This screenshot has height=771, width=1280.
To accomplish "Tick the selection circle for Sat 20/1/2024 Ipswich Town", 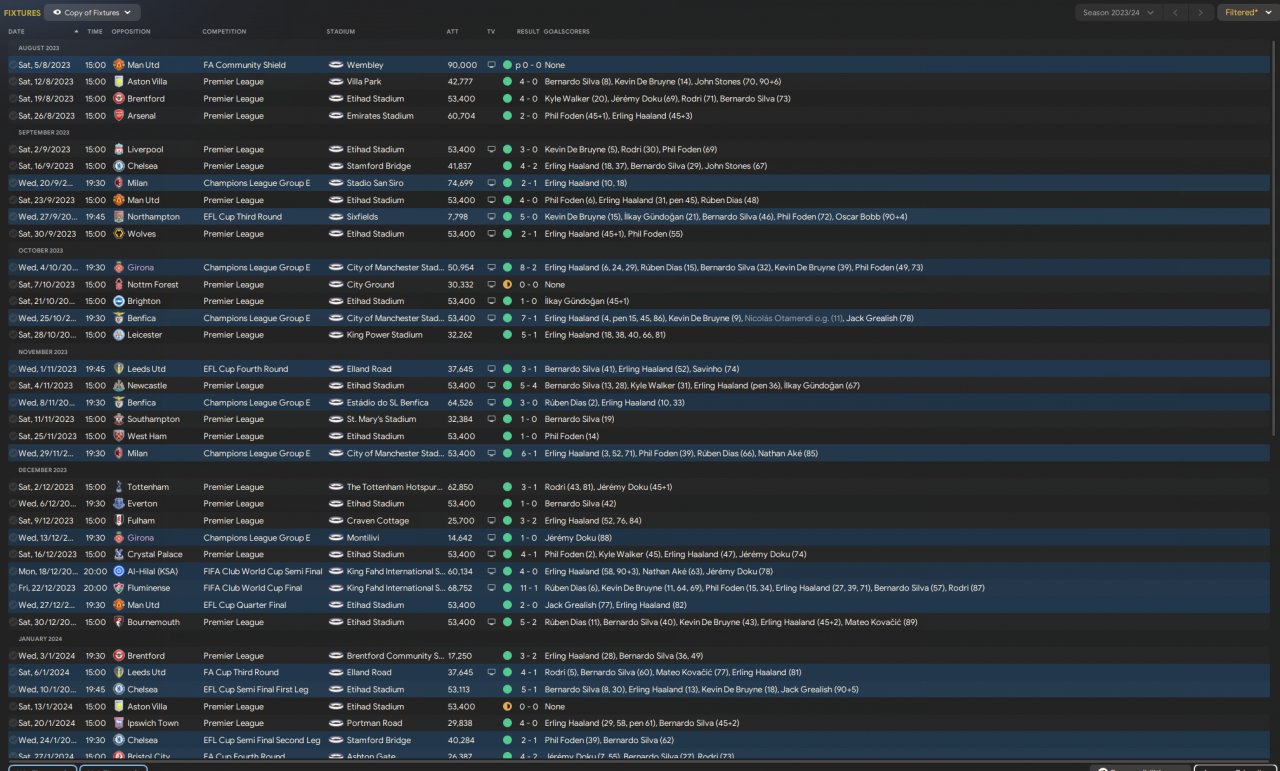I will (13, 723).
